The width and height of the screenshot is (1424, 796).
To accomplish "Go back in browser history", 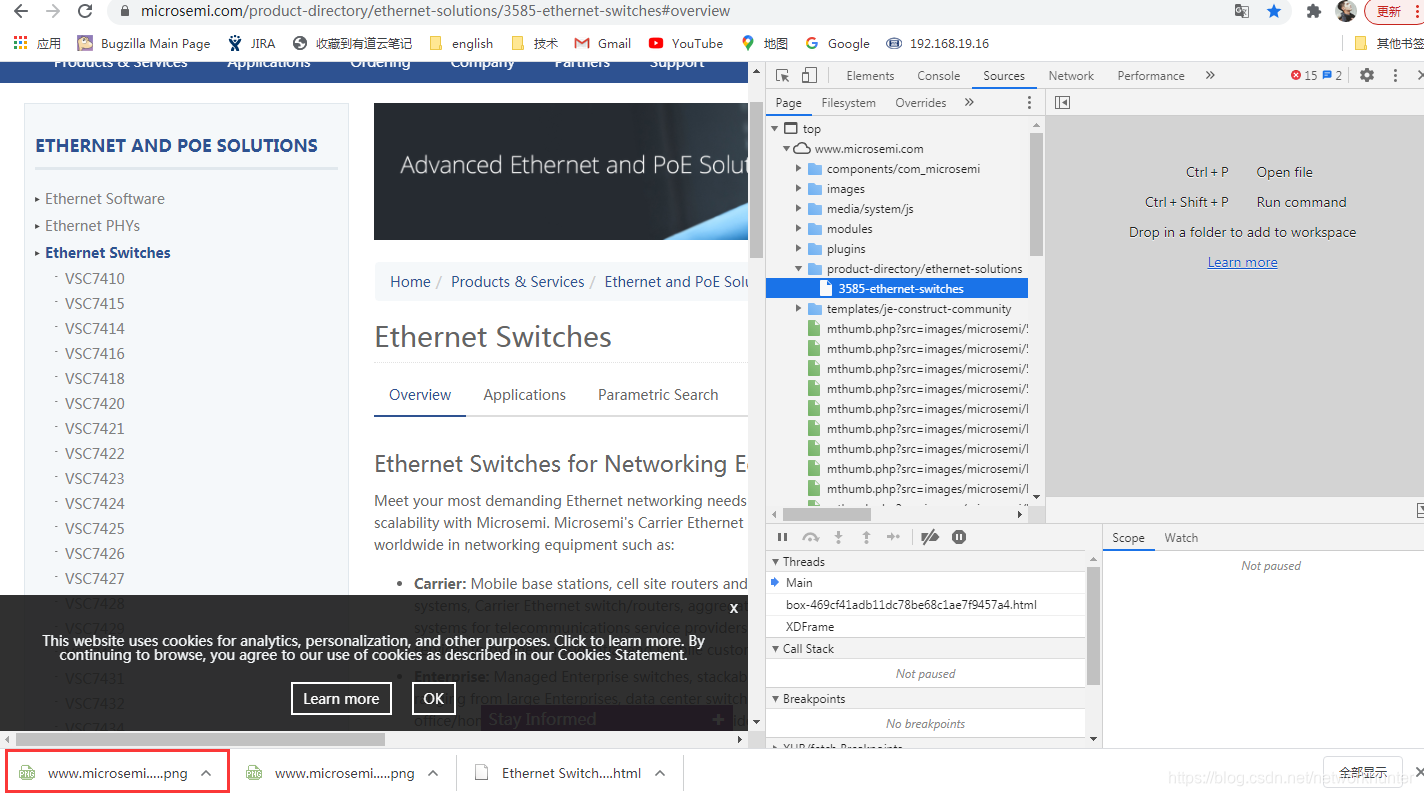I will (x=21, y=11).
